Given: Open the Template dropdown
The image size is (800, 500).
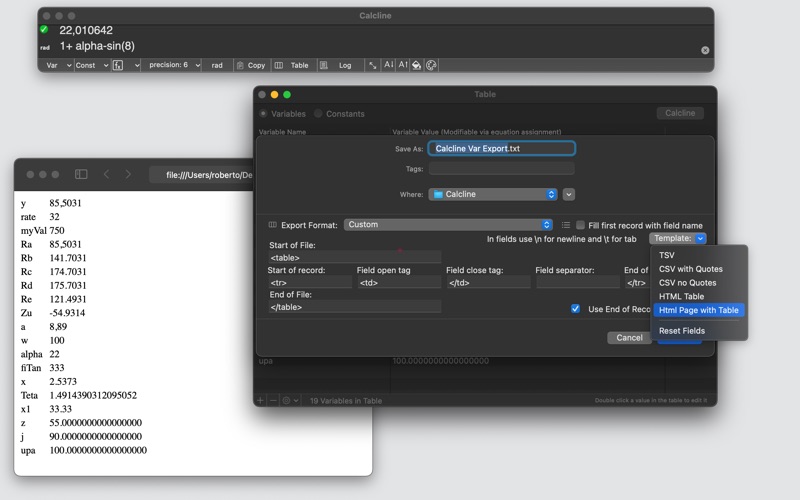Looking at the screenshot, I should [x=678, y=238].
